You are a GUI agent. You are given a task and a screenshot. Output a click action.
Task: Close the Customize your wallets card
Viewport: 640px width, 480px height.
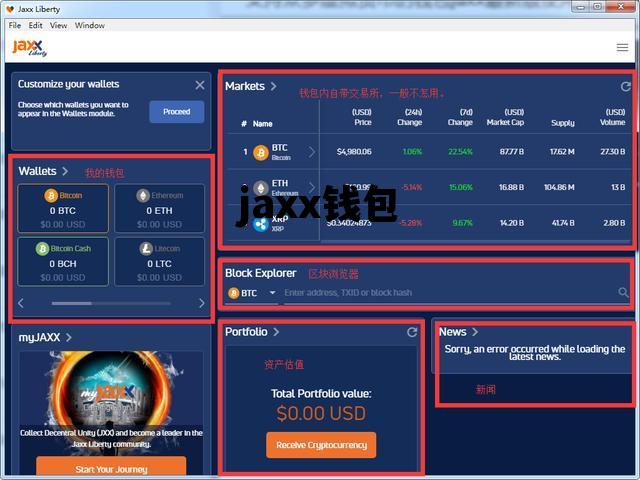[x=200, y=85]
